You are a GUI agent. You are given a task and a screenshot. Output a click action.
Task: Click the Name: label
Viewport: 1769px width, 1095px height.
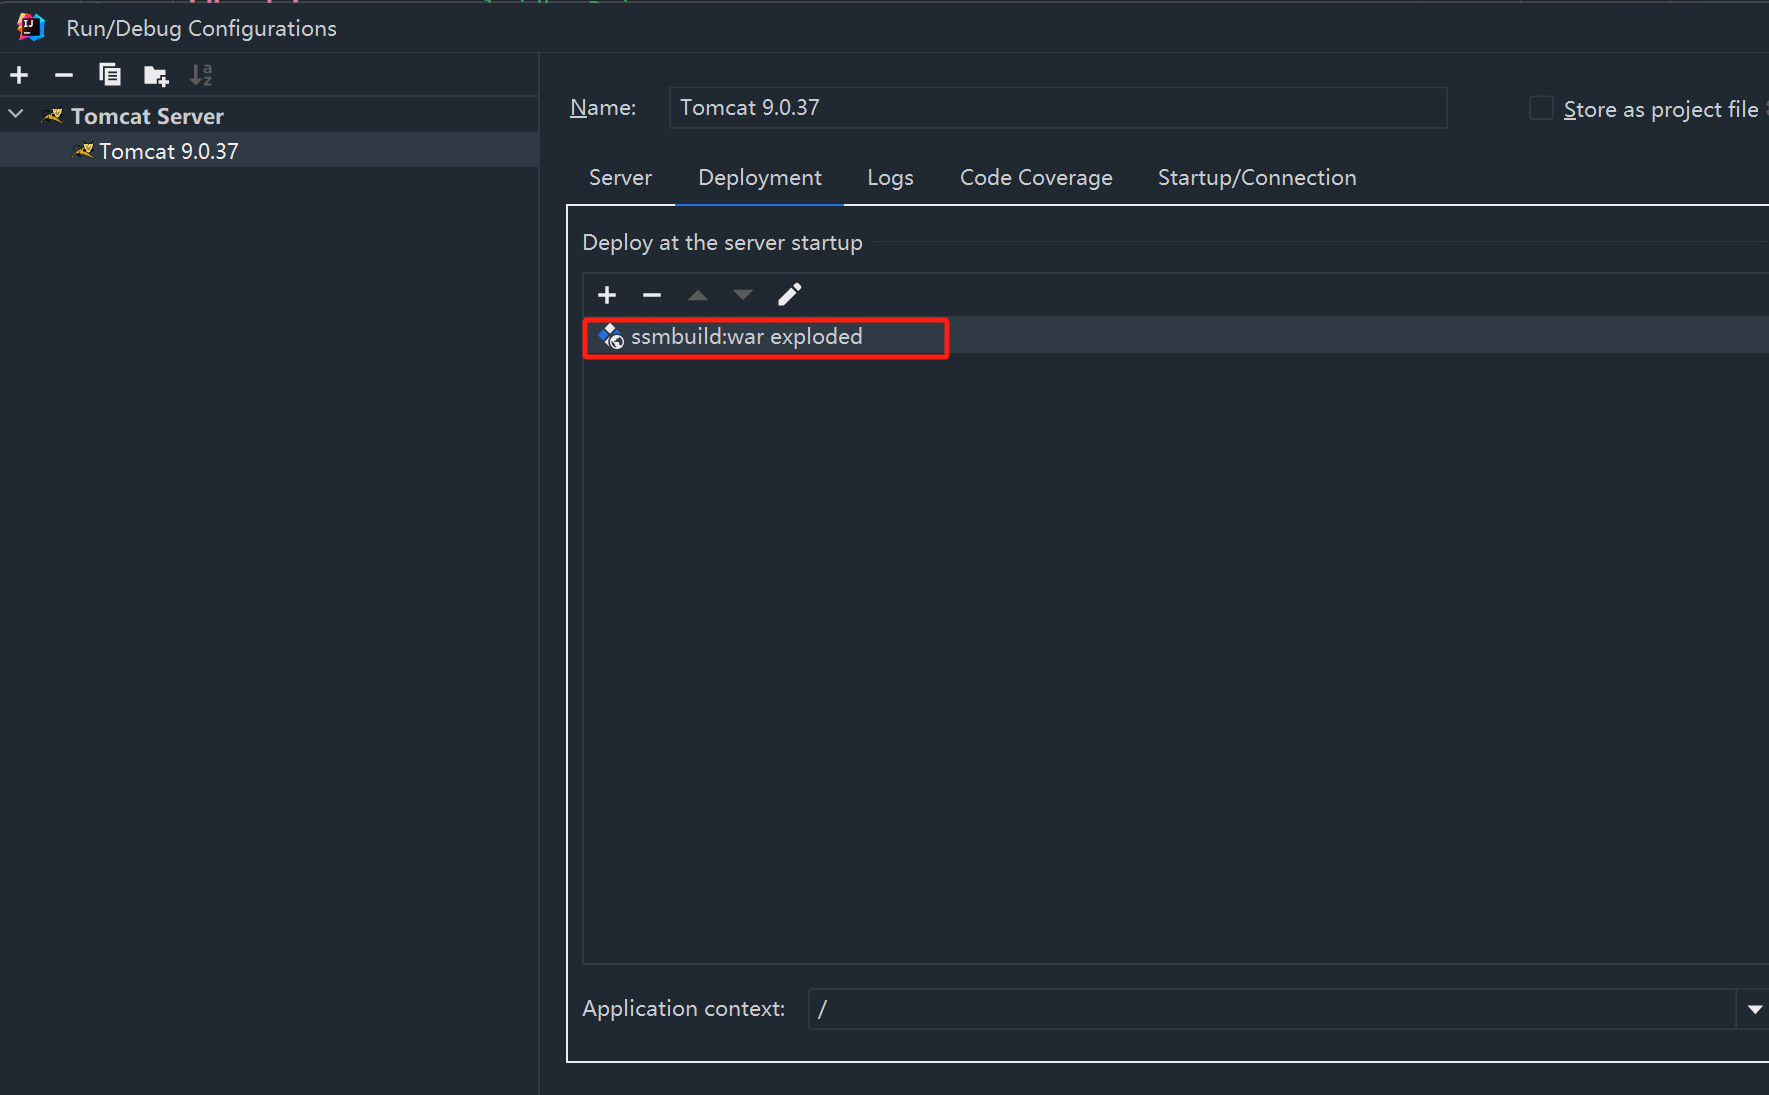tap(603, 108)
